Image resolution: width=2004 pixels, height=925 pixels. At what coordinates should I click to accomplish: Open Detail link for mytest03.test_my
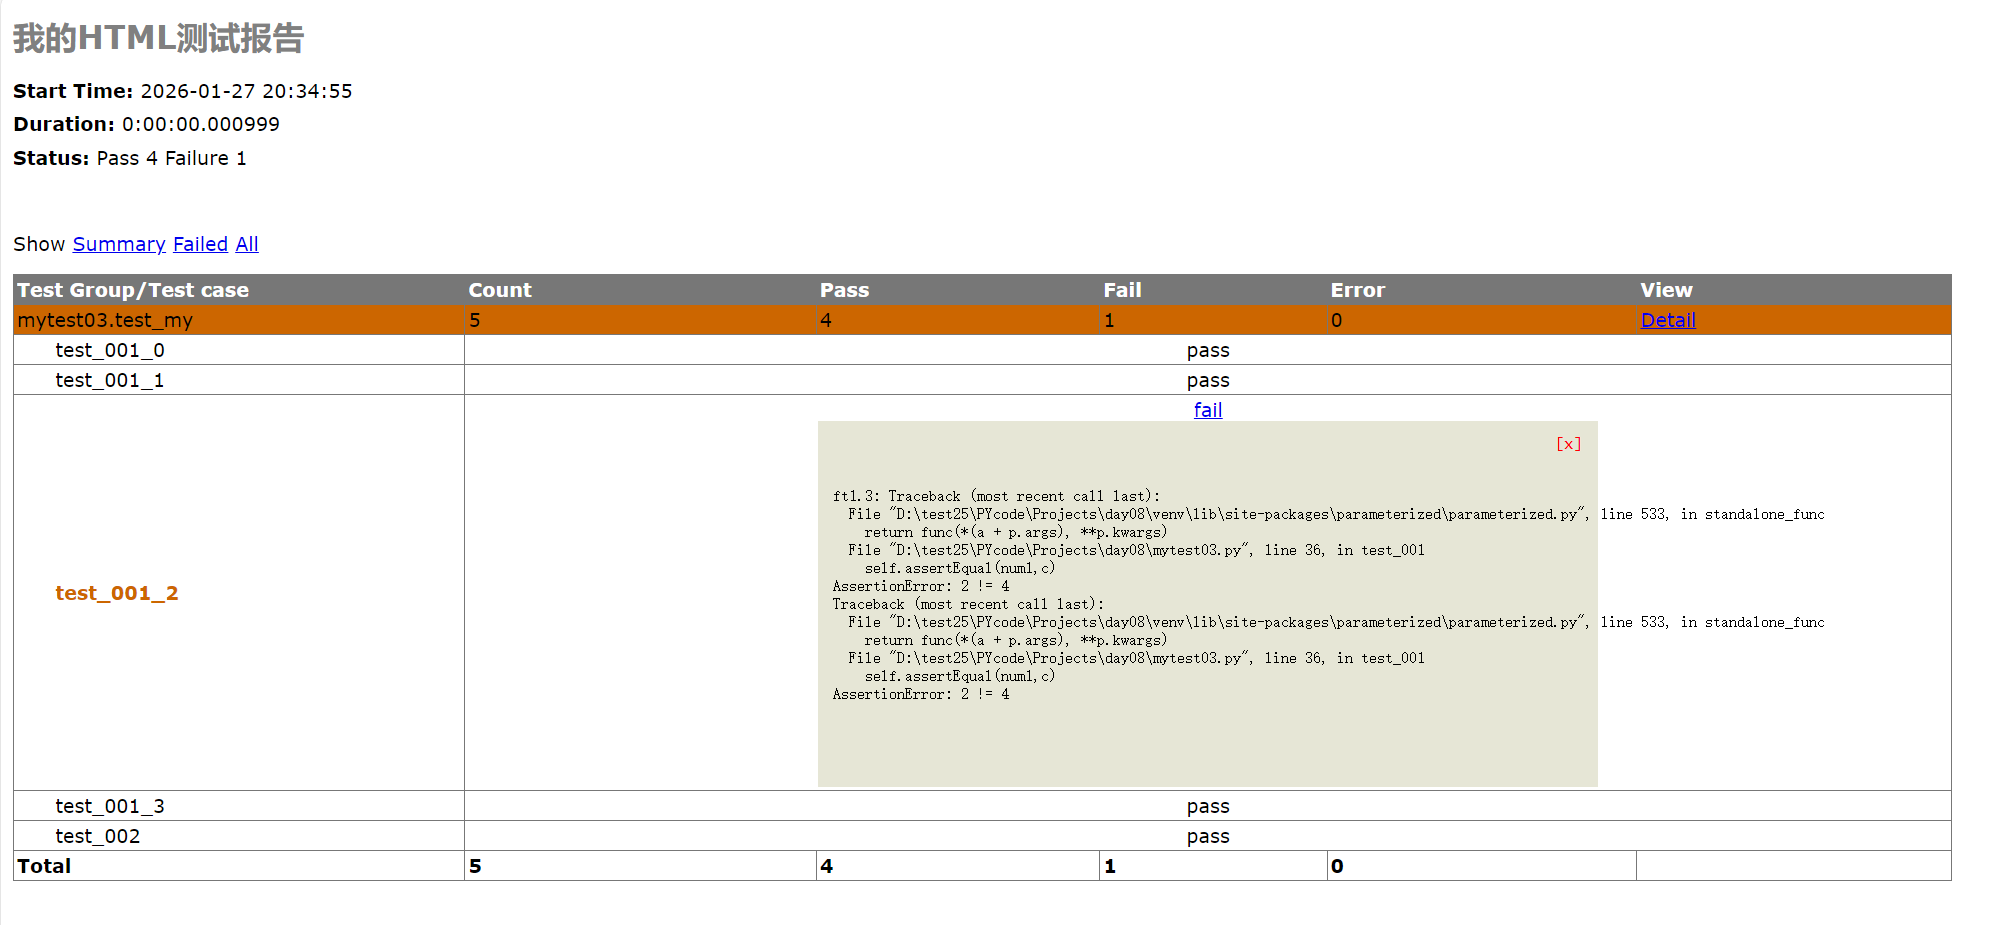click(x=1668, y=320)
